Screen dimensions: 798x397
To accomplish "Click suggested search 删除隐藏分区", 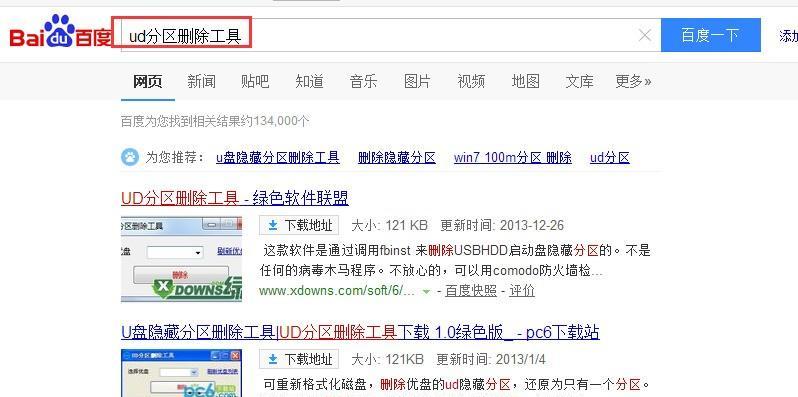I will pos(397,157).
